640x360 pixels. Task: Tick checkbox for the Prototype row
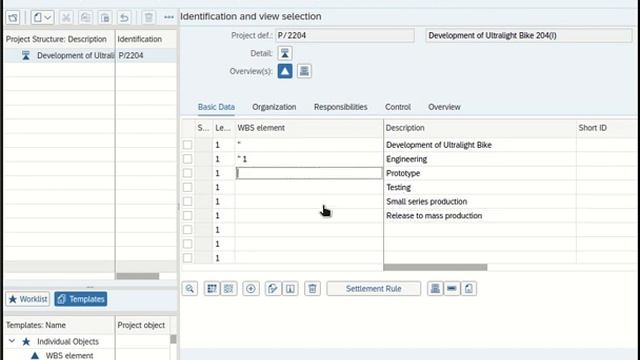click(187, 173)
